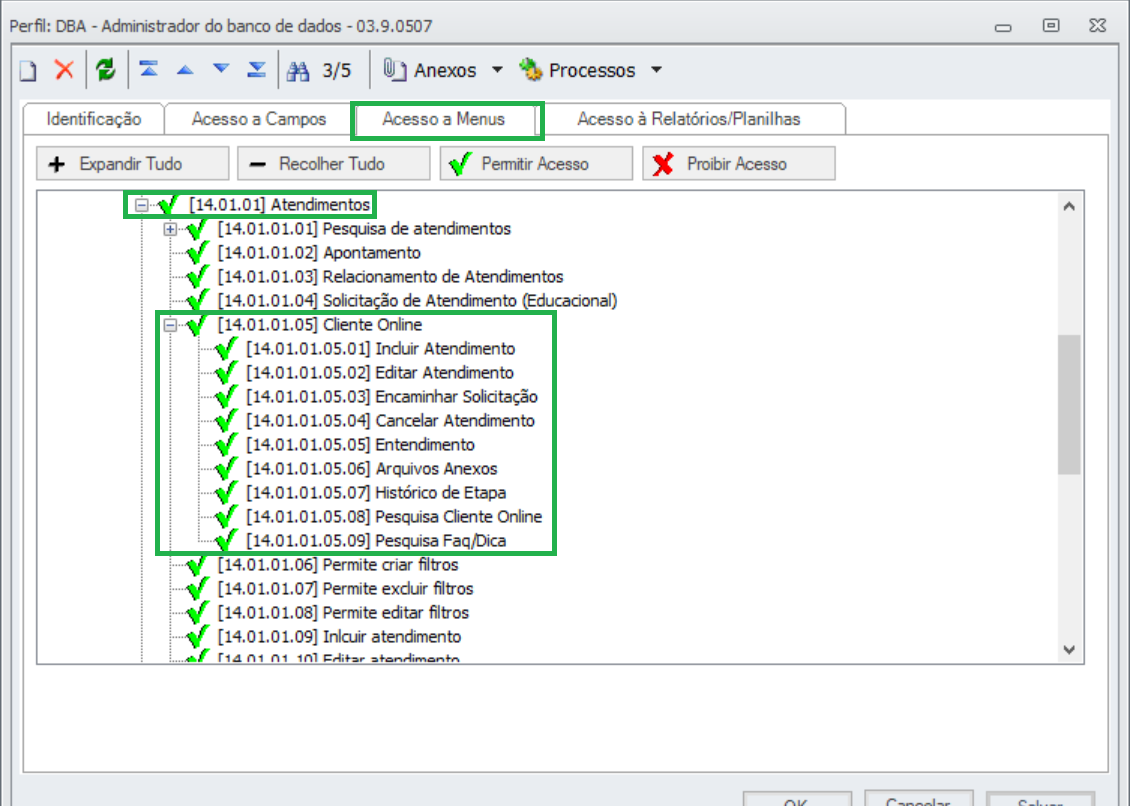This screenshot has height=806, width=1130.
Task: Select [14.01.01.05.08] Pesquisa Cliente Online row
Action: pyautogui.click(x=394, y=516)
